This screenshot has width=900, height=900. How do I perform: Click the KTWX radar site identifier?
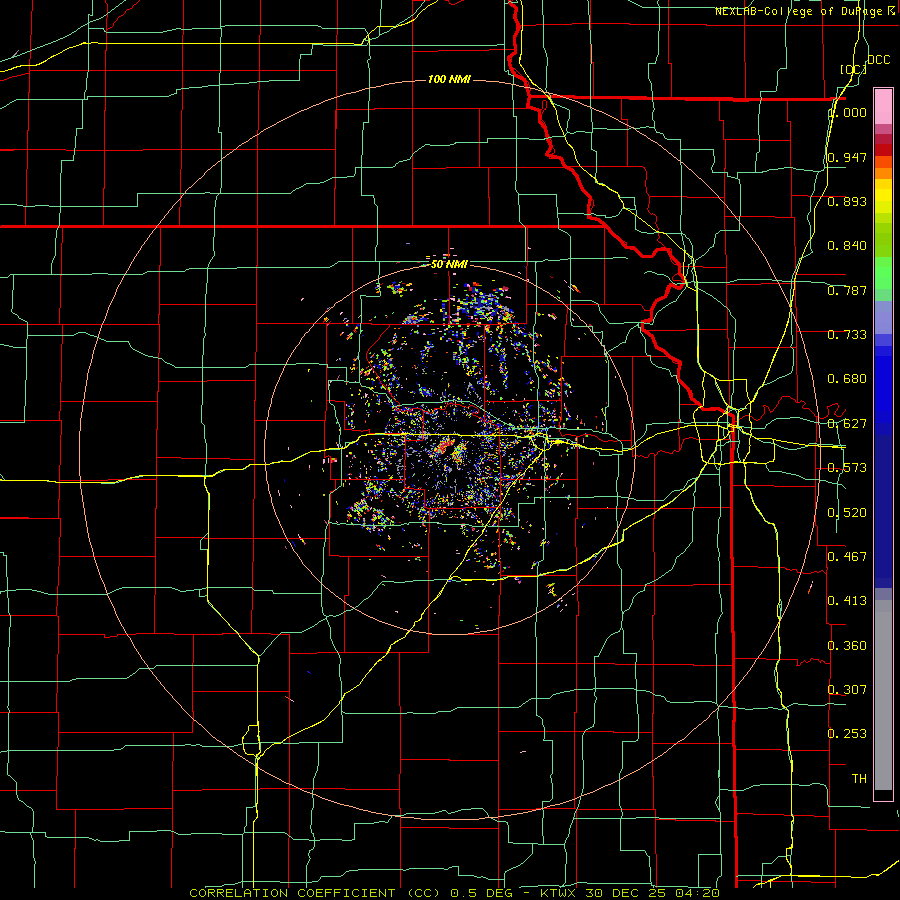tap(558, 893)
